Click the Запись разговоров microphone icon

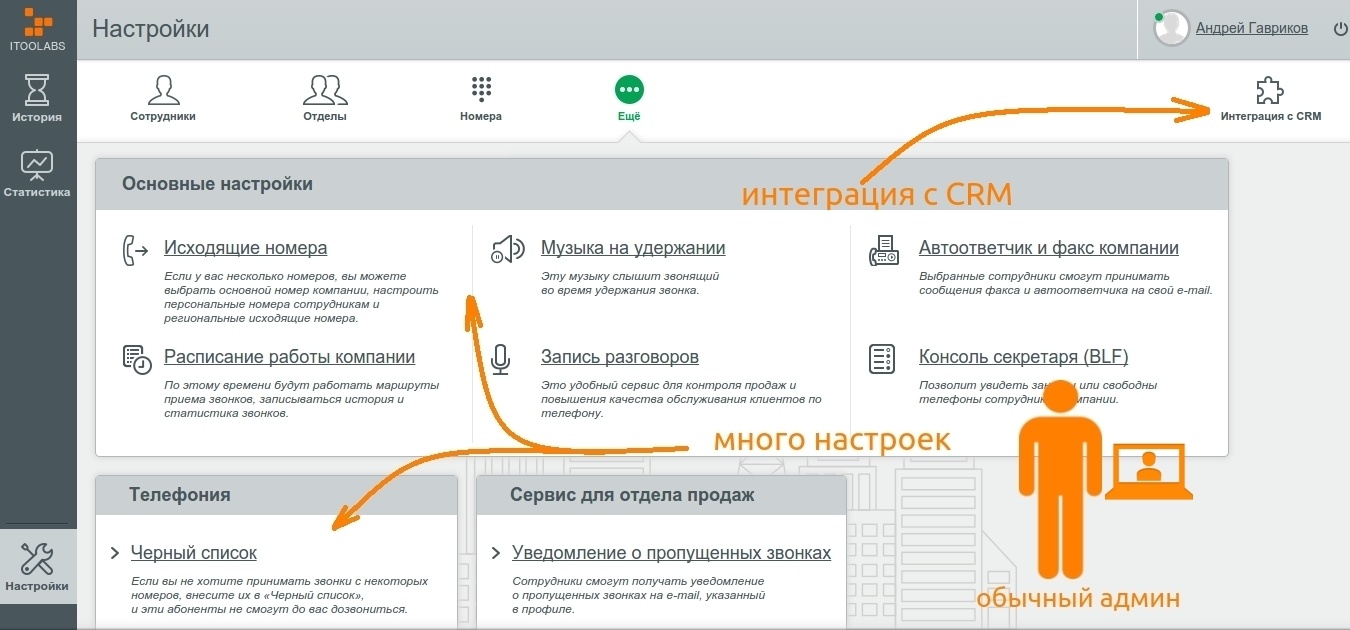pyautogui.click(x=500, y=358)
